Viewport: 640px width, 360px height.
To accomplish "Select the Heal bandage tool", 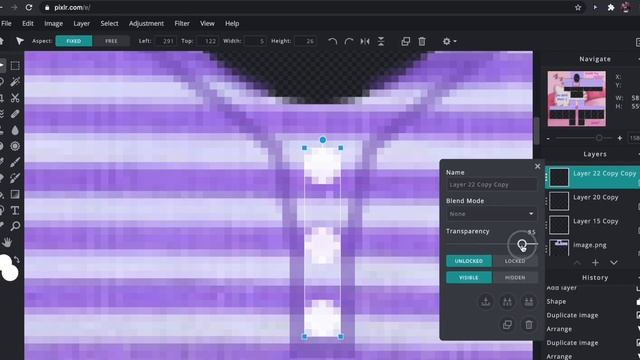I will [15, 114].
